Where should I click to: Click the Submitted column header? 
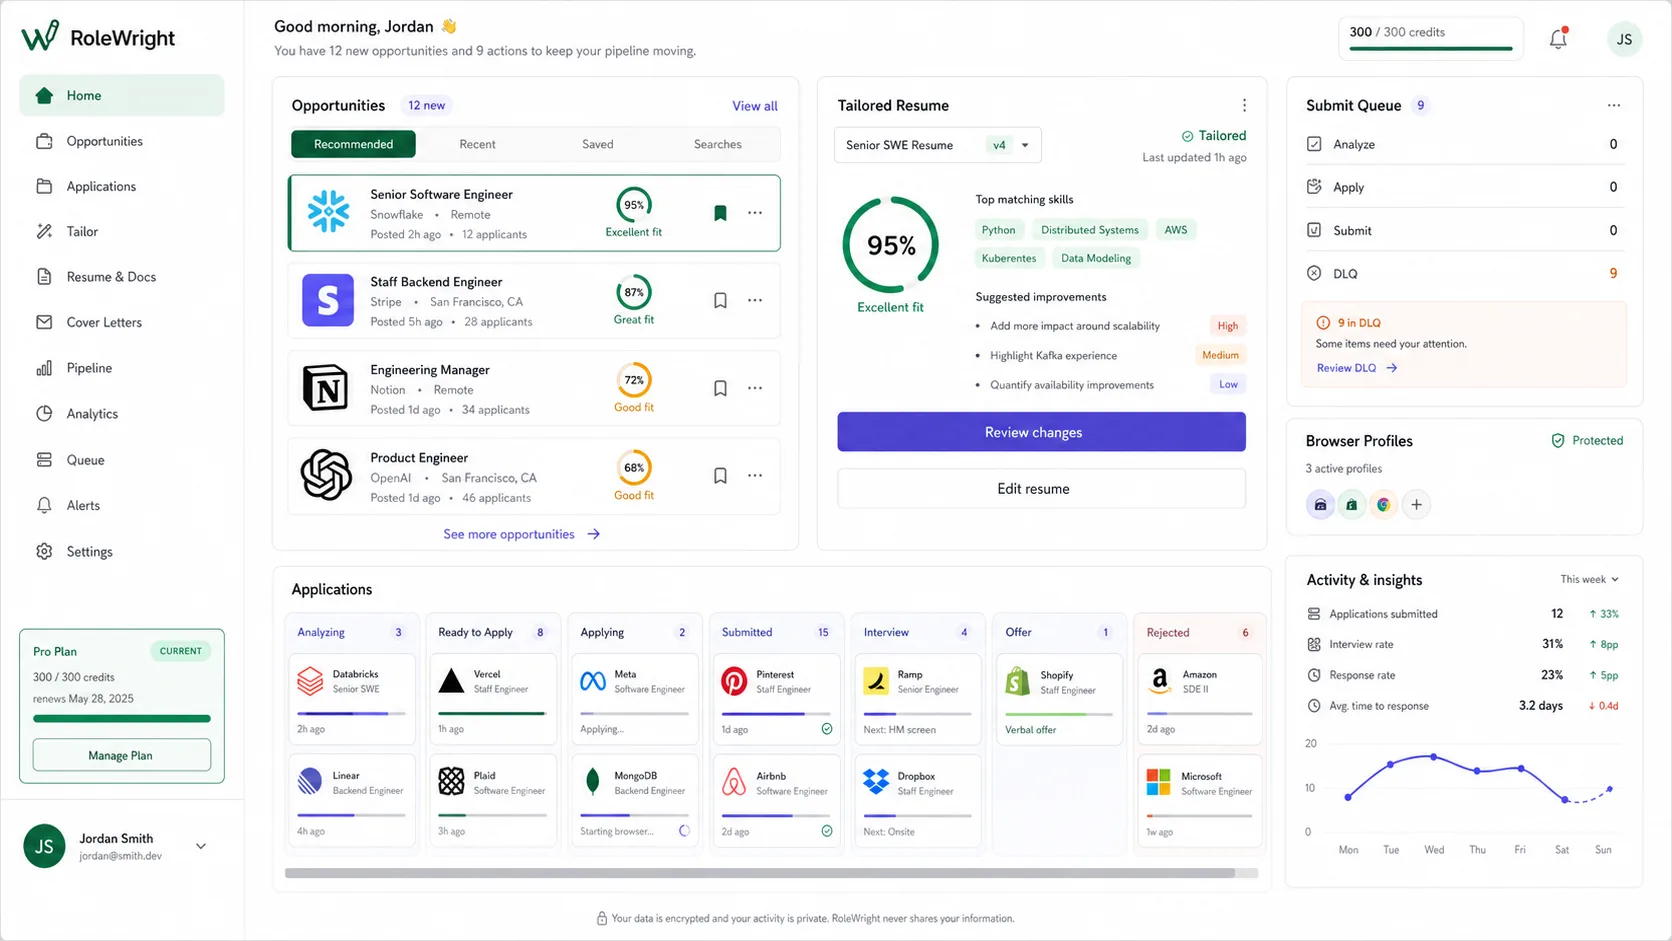pos(775,632)
